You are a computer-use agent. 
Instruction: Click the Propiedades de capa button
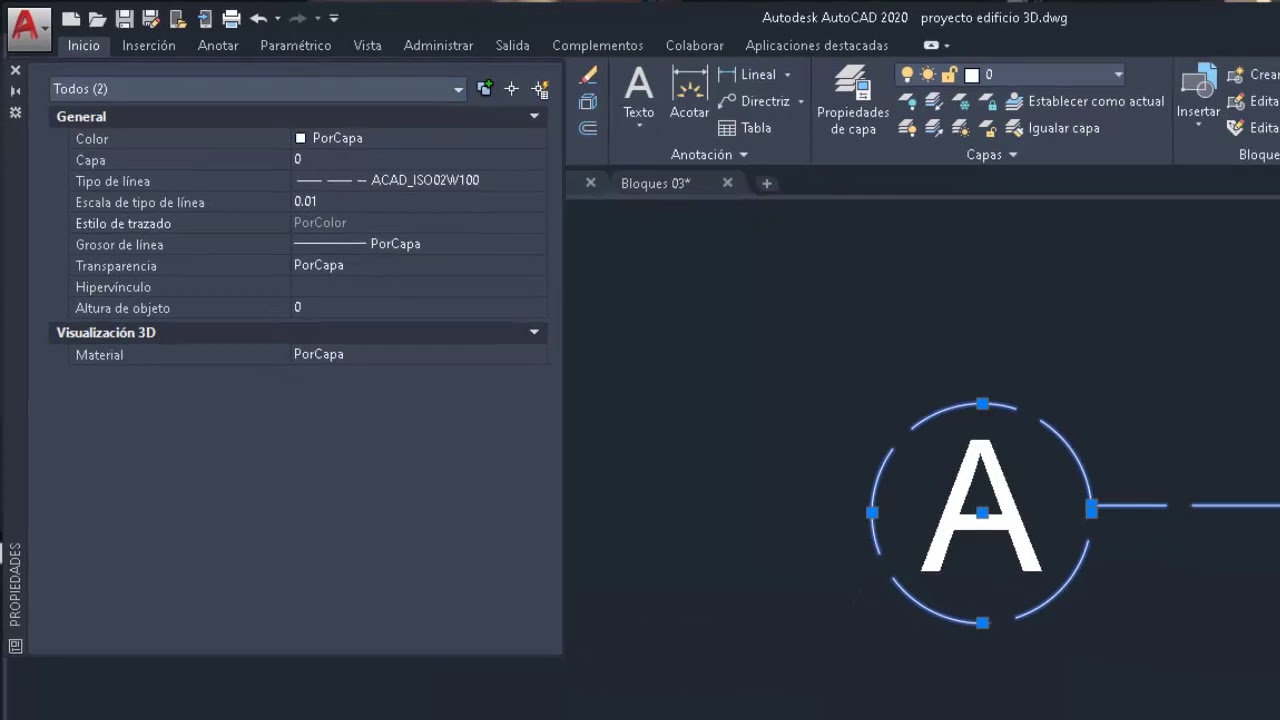click(853, 100)
